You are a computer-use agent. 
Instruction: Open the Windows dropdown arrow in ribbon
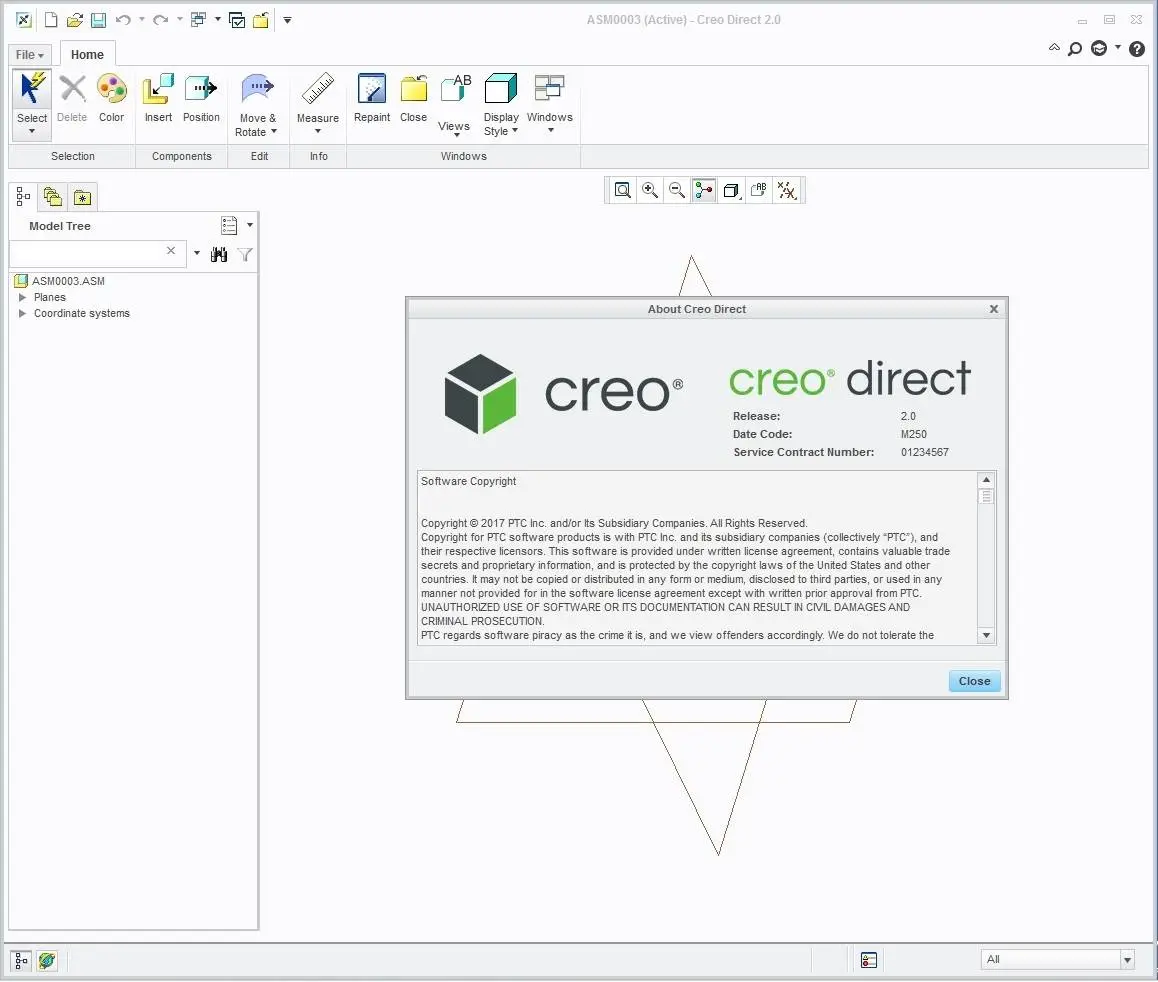tap(550, 131)
